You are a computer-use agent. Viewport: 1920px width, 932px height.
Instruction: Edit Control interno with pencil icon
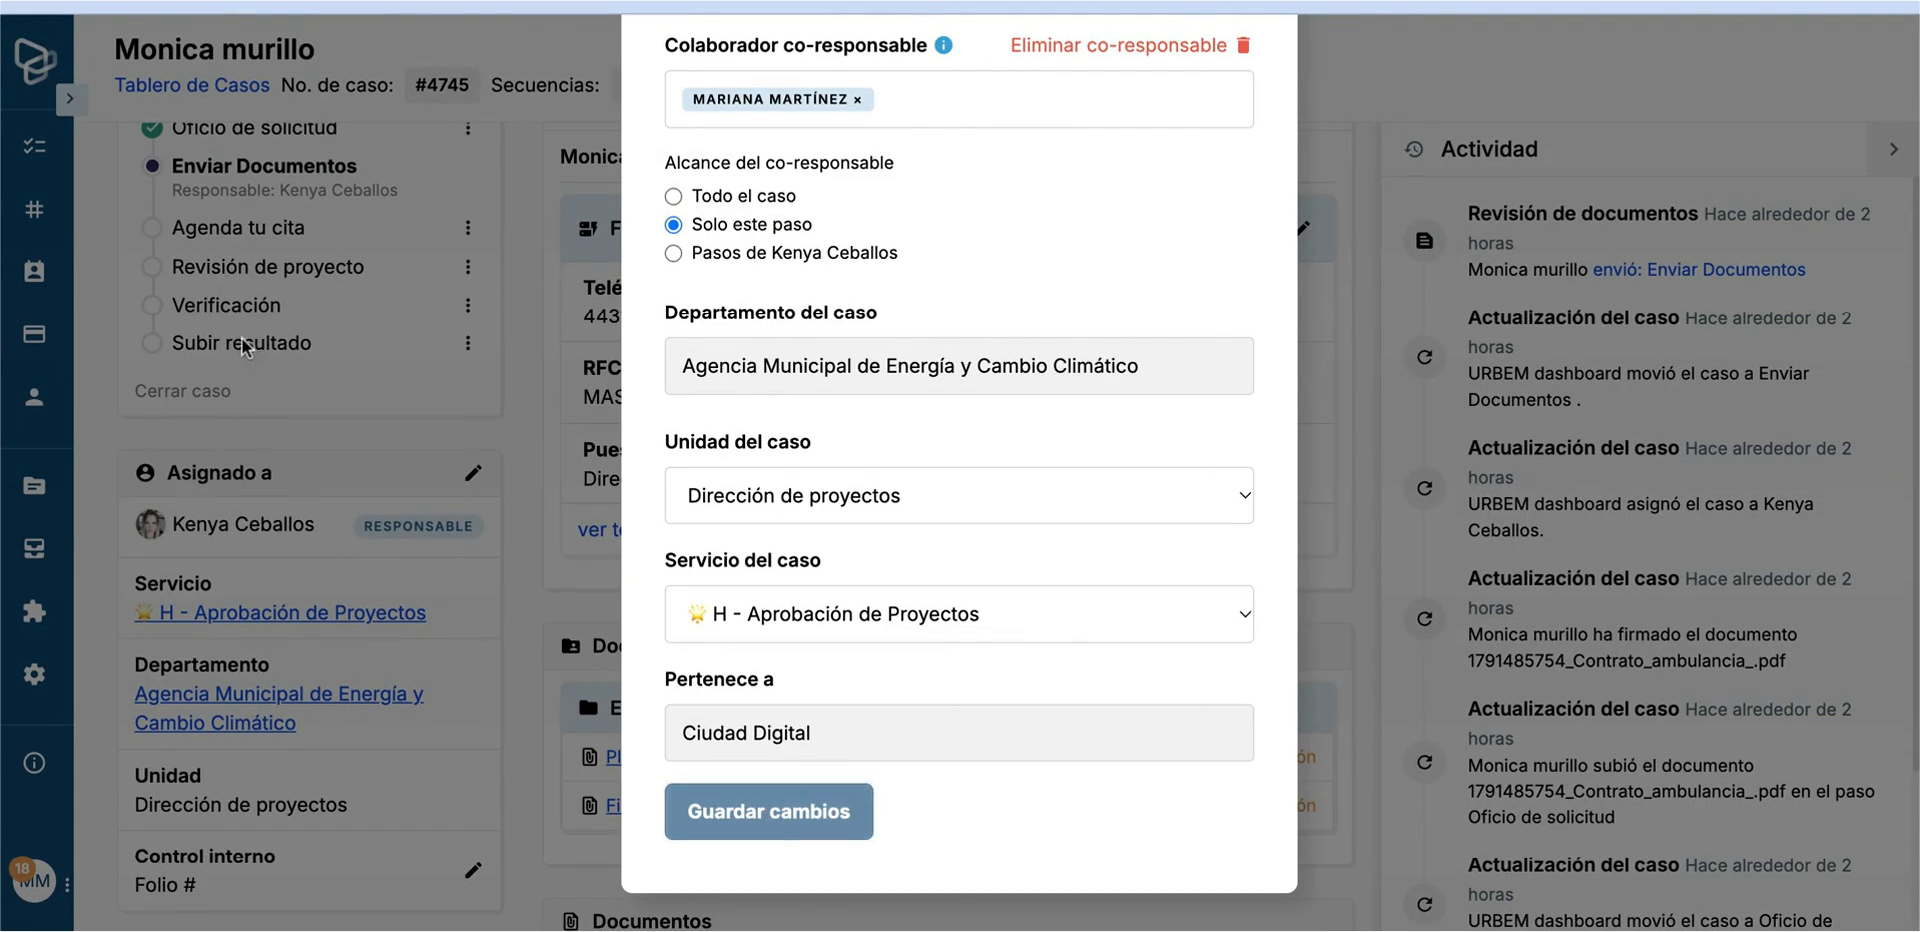click(473, 870)
